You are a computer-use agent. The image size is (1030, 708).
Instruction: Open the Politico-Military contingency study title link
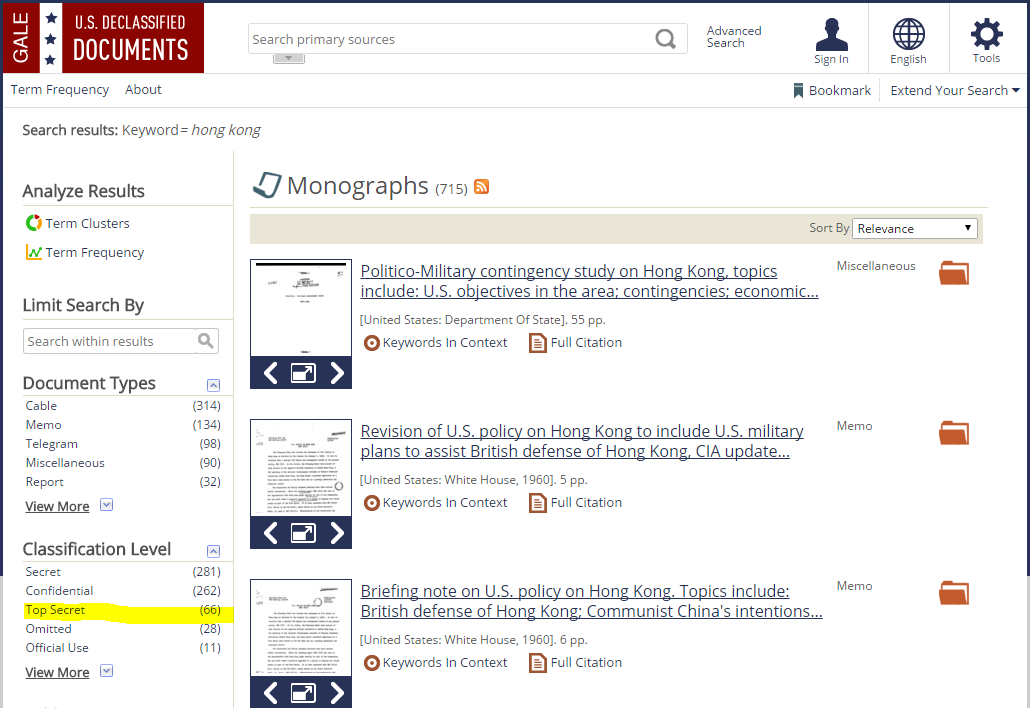coord(589,281)
